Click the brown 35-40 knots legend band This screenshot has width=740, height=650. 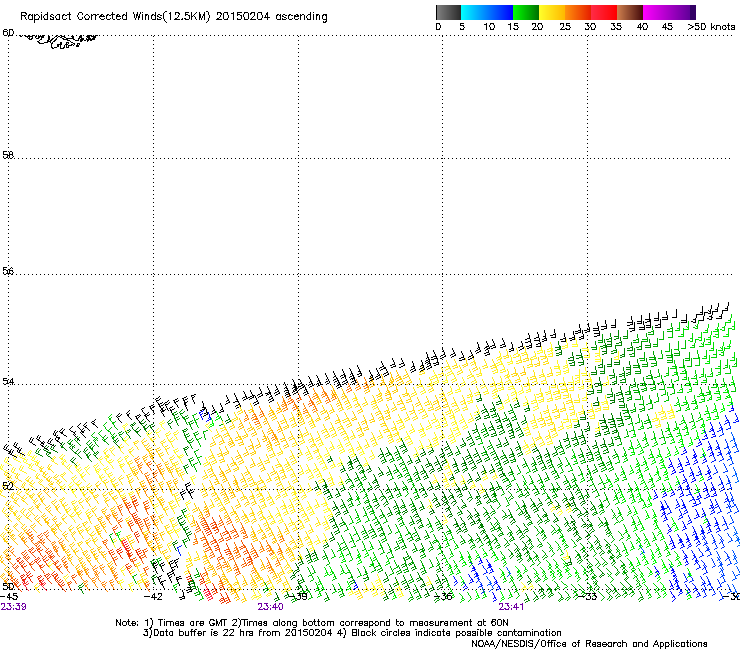click(x=630, y=12)
